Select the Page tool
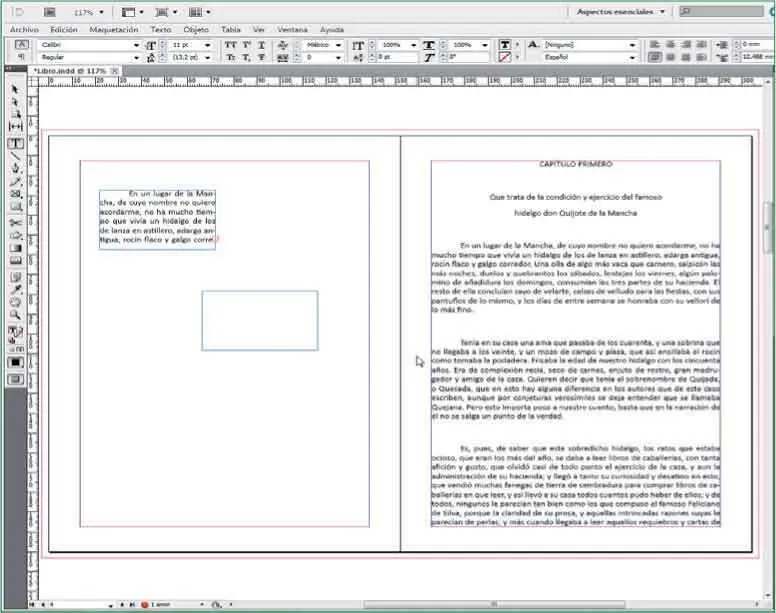776x613 pixels. pos(15,114)
